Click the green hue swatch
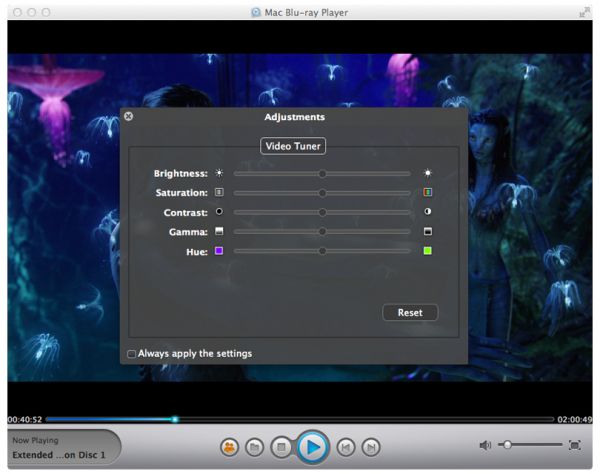 pyautogui.click(x=428, y=251)
